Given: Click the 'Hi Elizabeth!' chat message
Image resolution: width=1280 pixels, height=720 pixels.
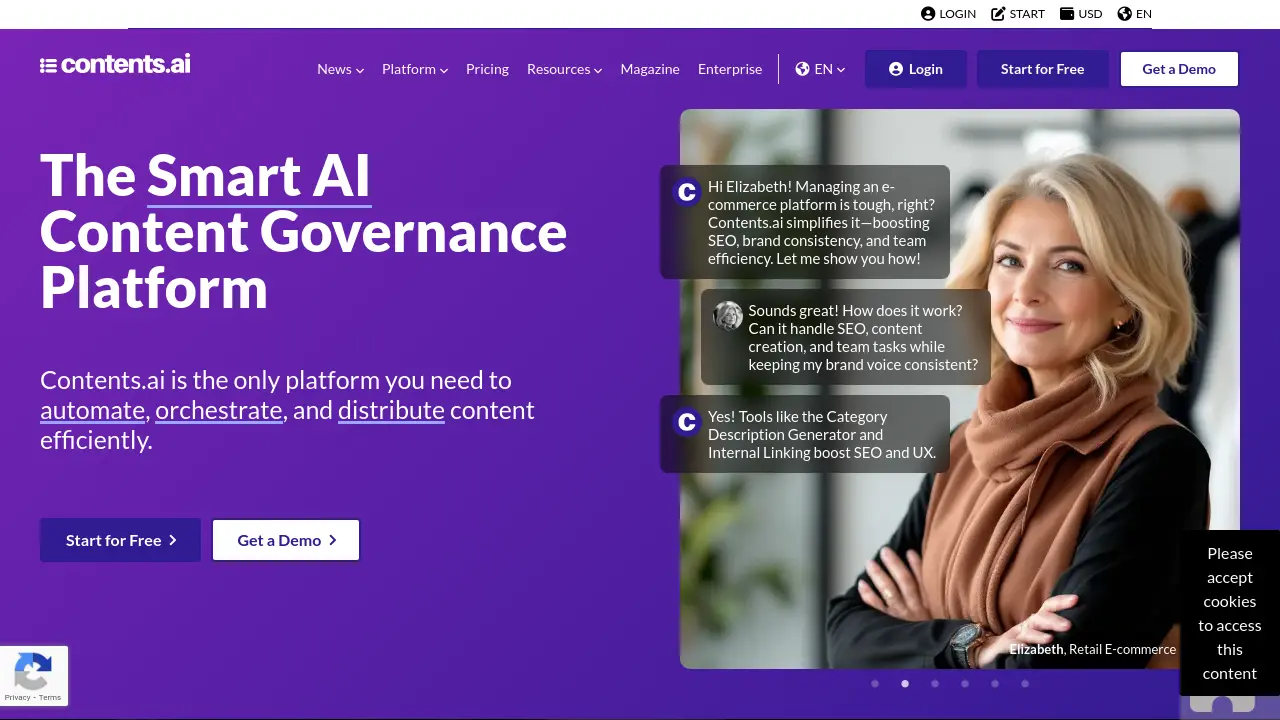Looking at the screenshot, I should pyautogui.click(x=805, y=222).
